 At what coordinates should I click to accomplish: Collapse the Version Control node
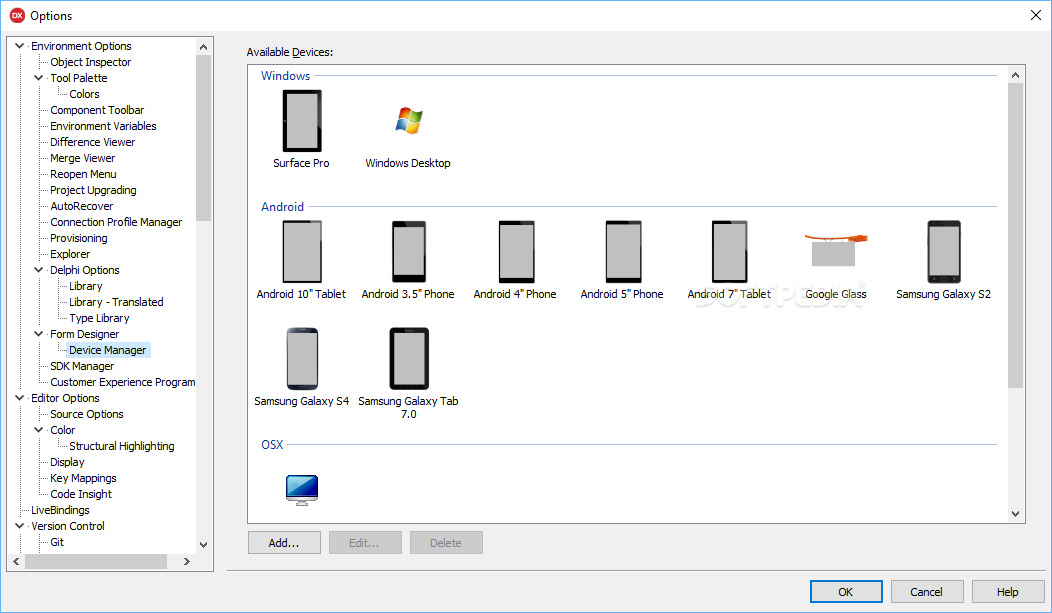point(19,526)
